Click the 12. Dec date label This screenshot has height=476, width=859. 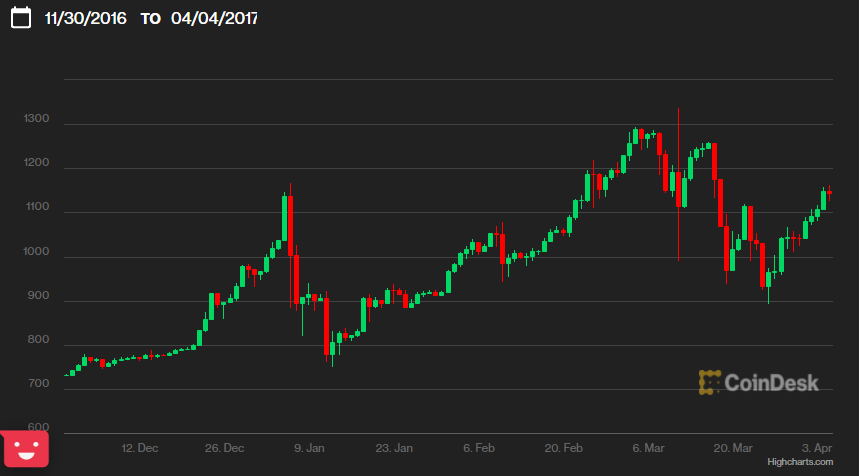[140, 448]
